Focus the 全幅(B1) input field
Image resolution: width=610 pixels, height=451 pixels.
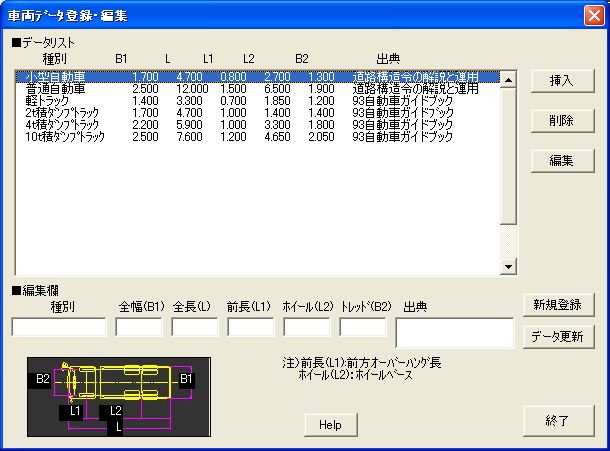[139, 327]
